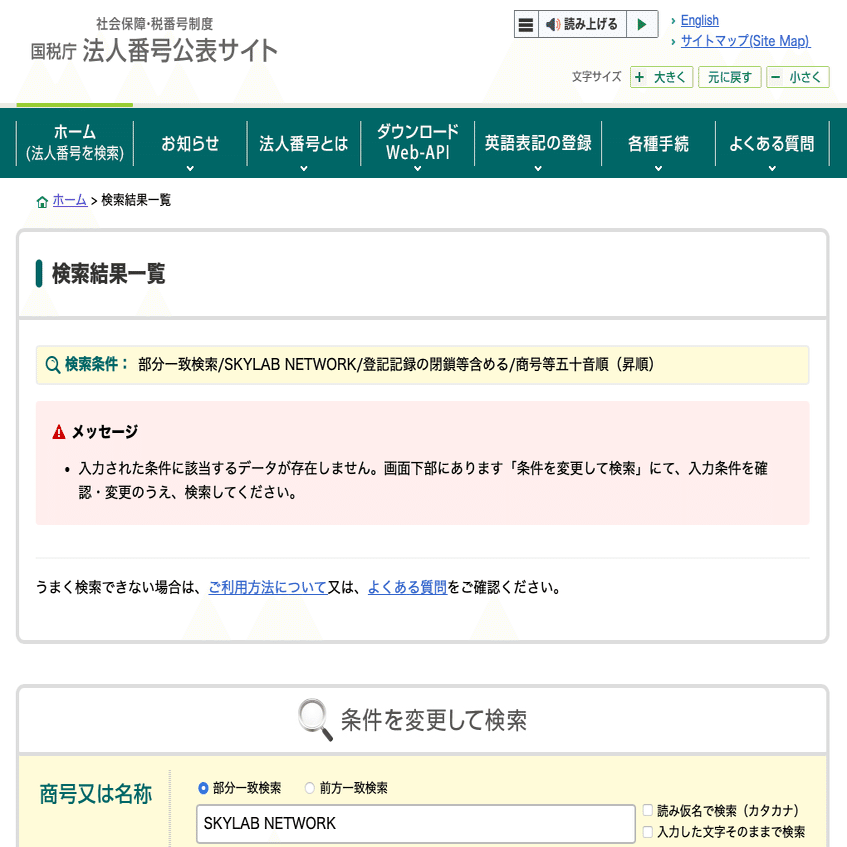Expand chevron under 英語表記の登録
Screen dimensions: 847x847
click(x=538, y=169)
